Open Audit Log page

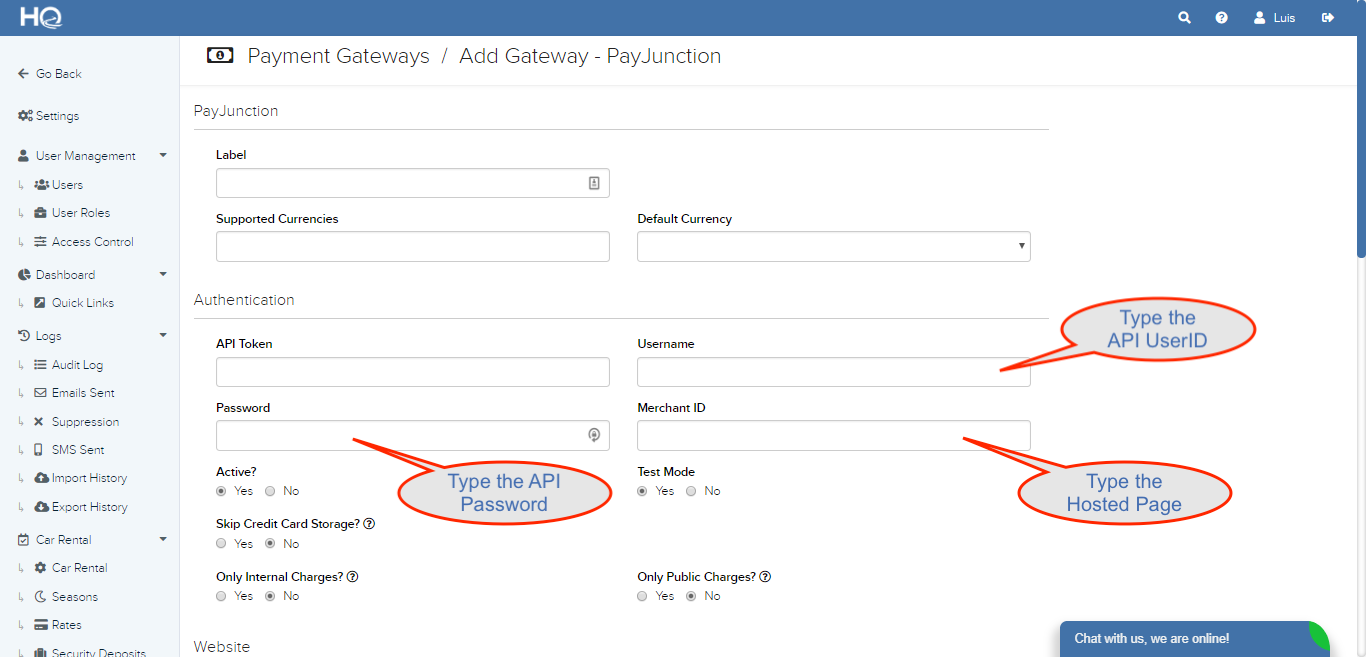pos(77,365)
